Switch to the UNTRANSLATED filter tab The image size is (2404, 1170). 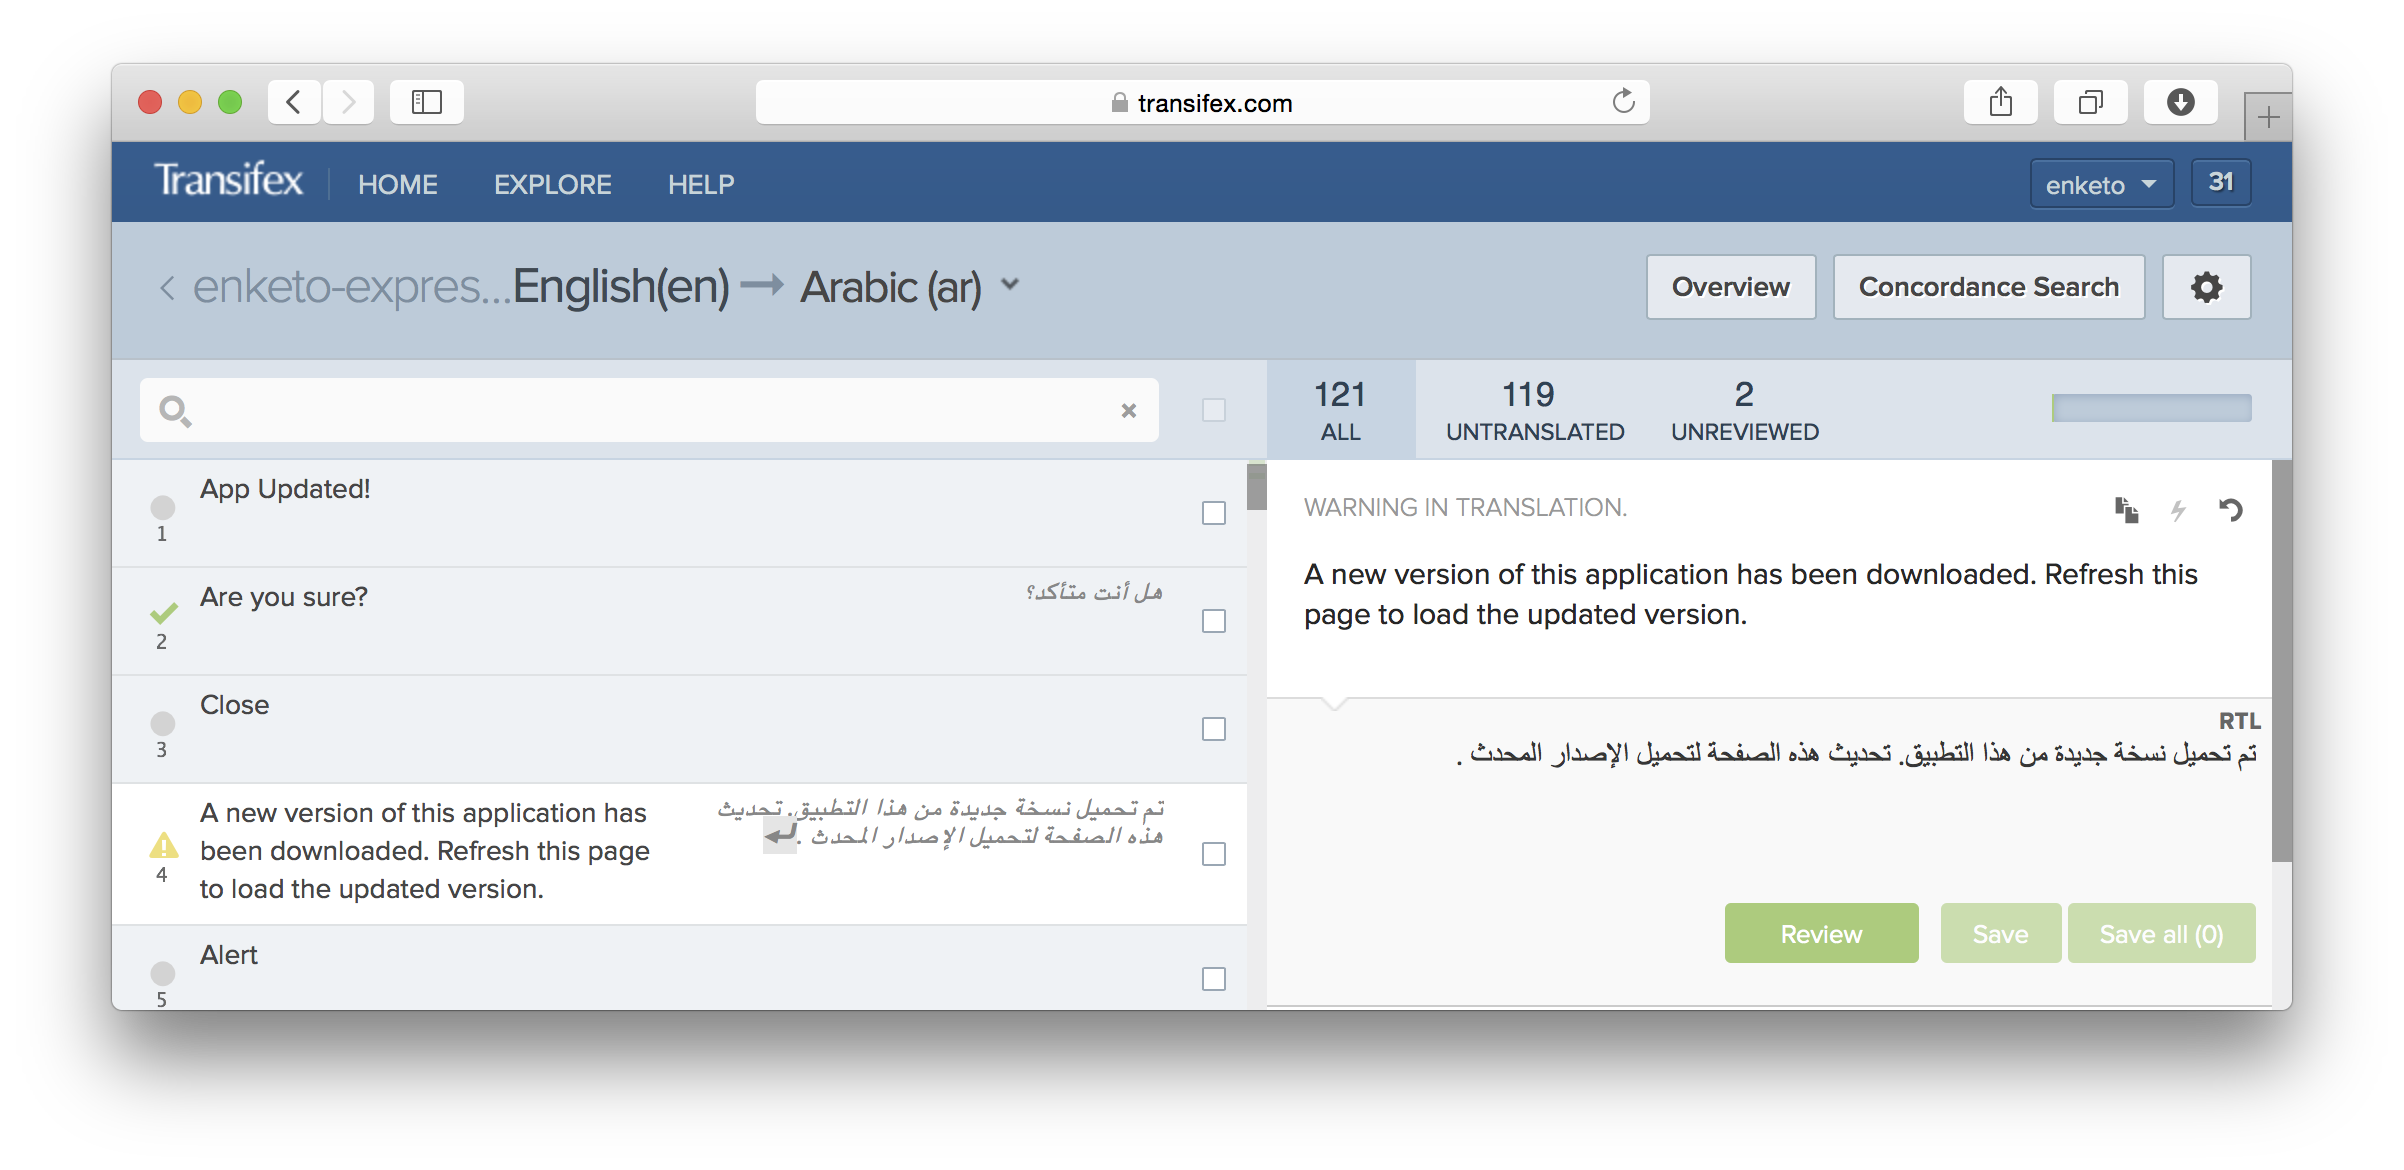pos(1534,410)
